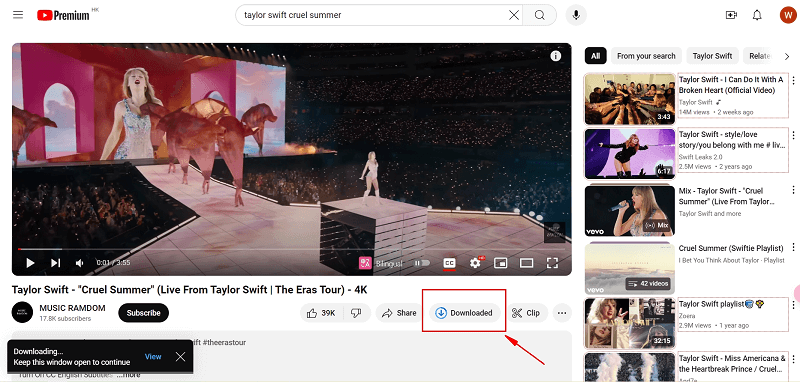This screenshot has height=382, width=800.
Task: Select the Taylor Swift chip
Action: pyautogui.click(x=712, y=56)
